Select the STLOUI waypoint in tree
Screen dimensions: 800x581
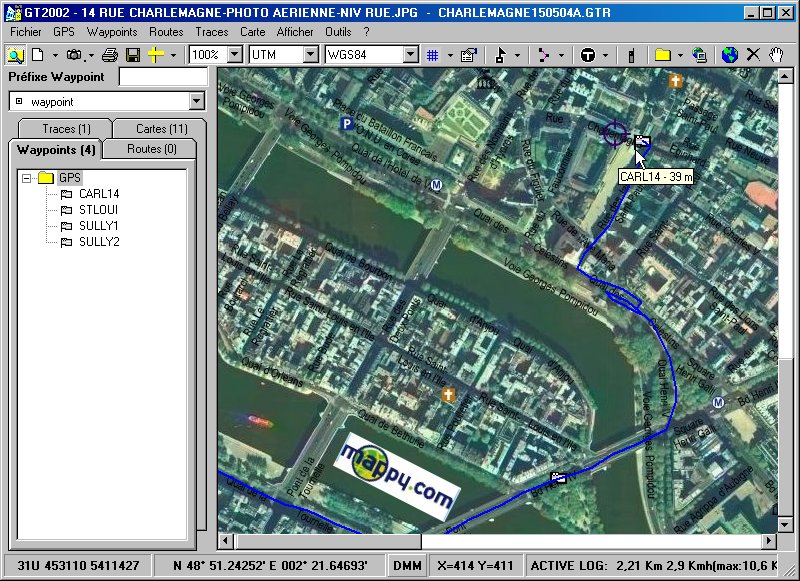(x=98, y=210)
